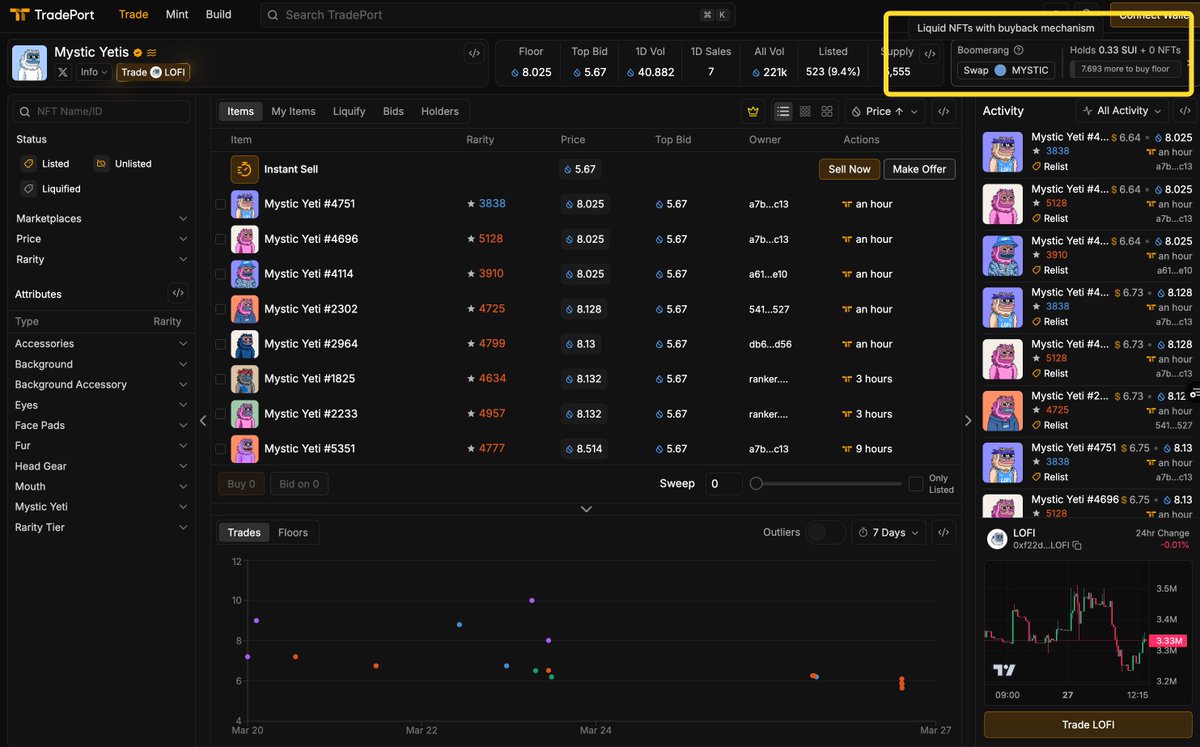Open the 7 Days time range dropdown
Viewport: 1200px width, 747px height.
pyautogui.click(x=888, y=532)
